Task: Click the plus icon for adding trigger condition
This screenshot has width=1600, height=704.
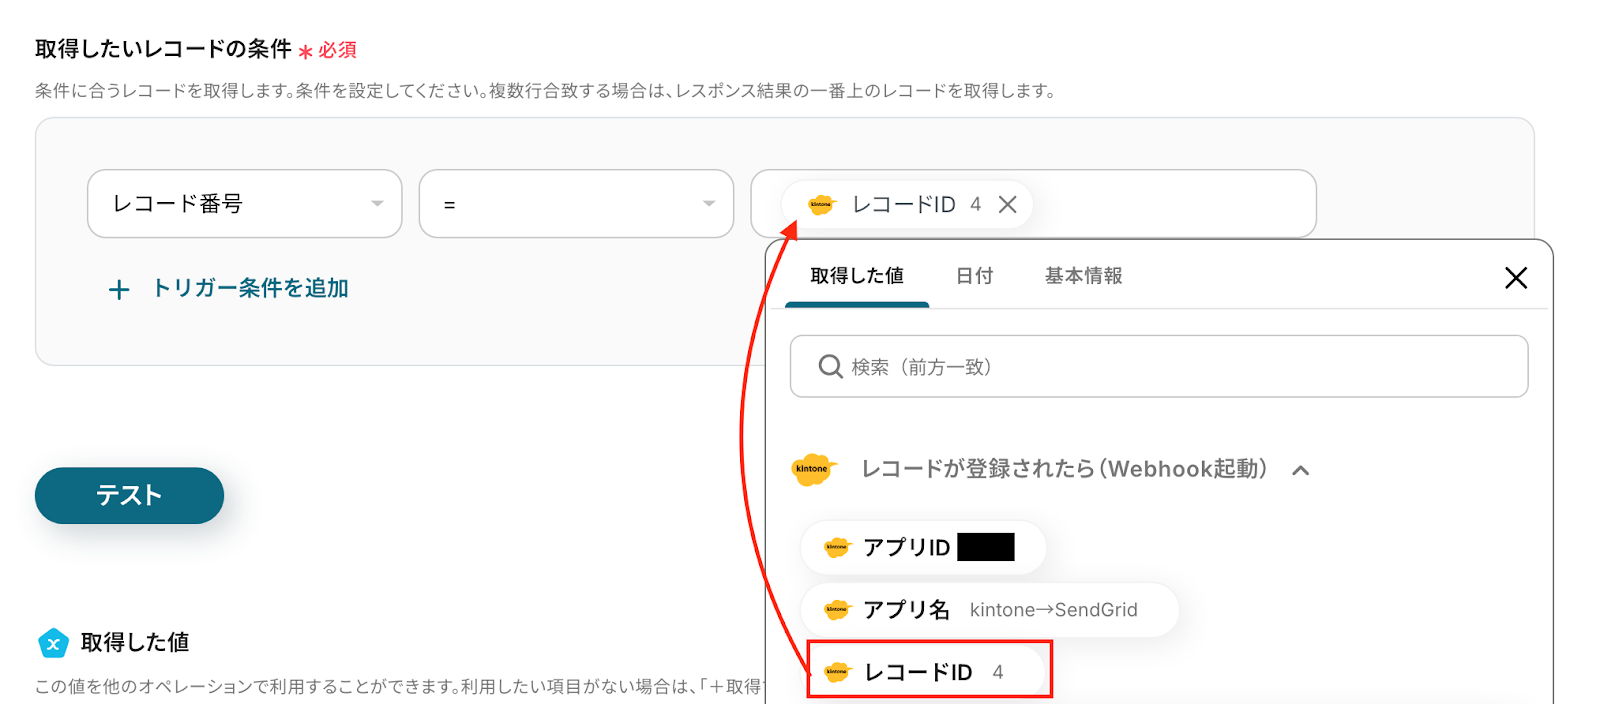Action: [119, 290]
